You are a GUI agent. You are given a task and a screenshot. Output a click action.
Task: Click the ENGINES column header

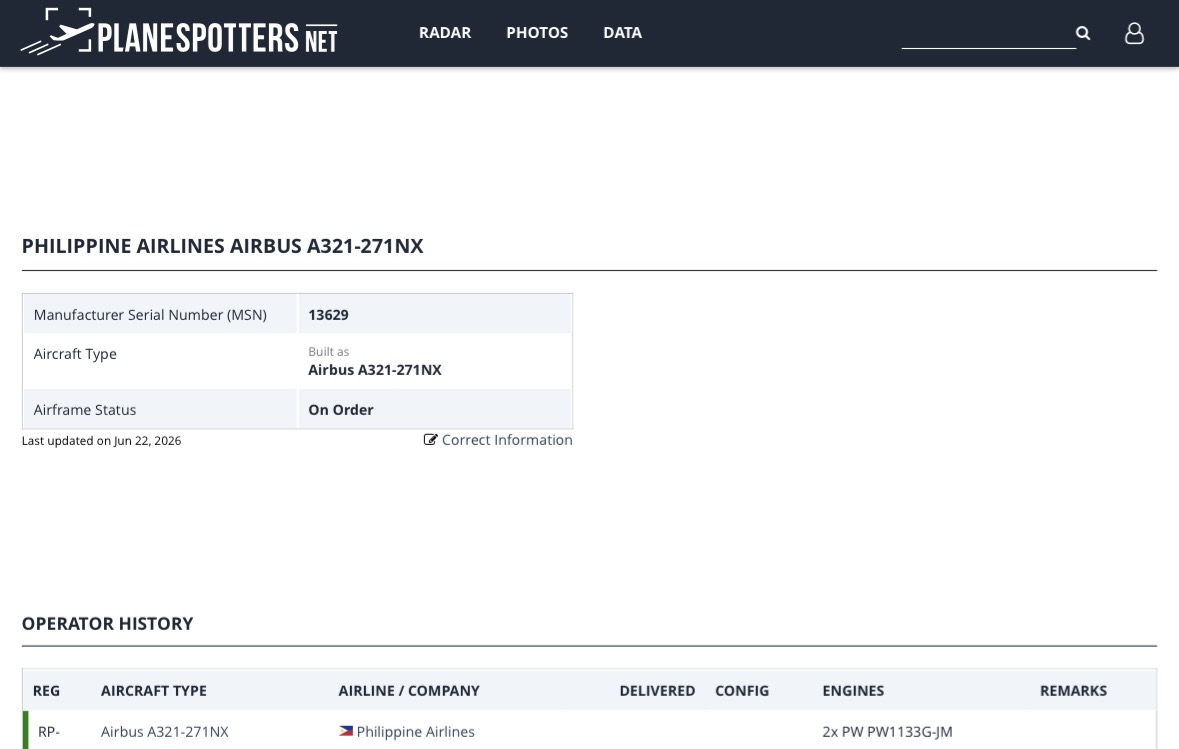click(x=853, y=690)
